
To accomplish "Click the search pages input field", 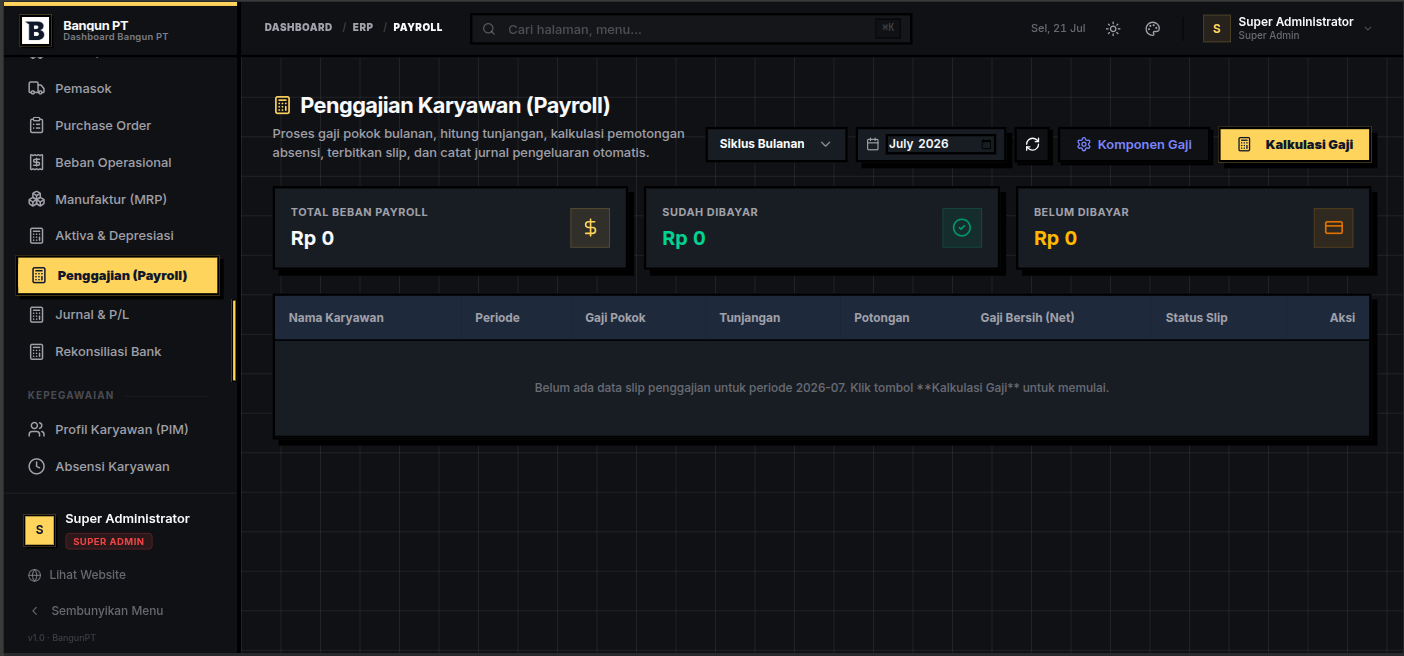I will pyautogui.click(x=691, y=29).
